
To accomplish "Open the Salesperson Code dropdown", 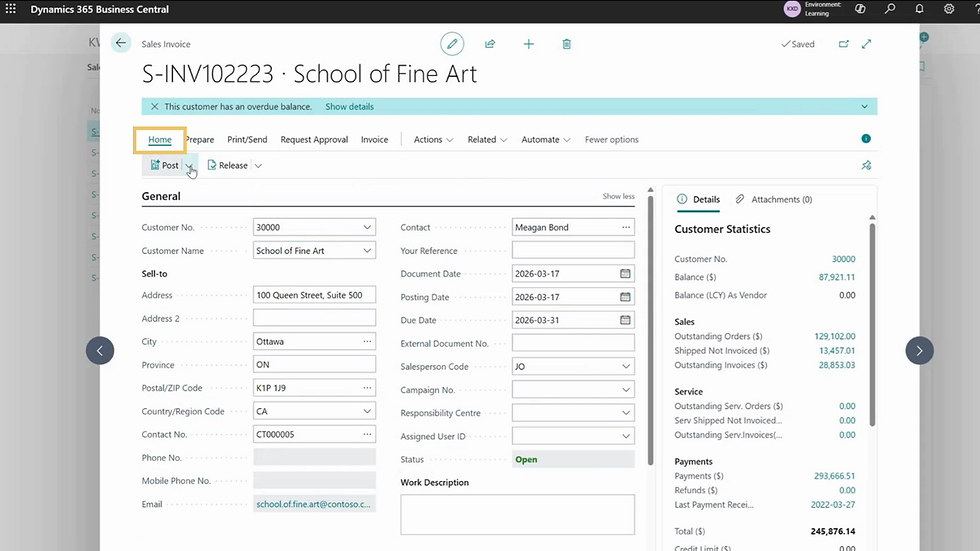I will [626, 366].
